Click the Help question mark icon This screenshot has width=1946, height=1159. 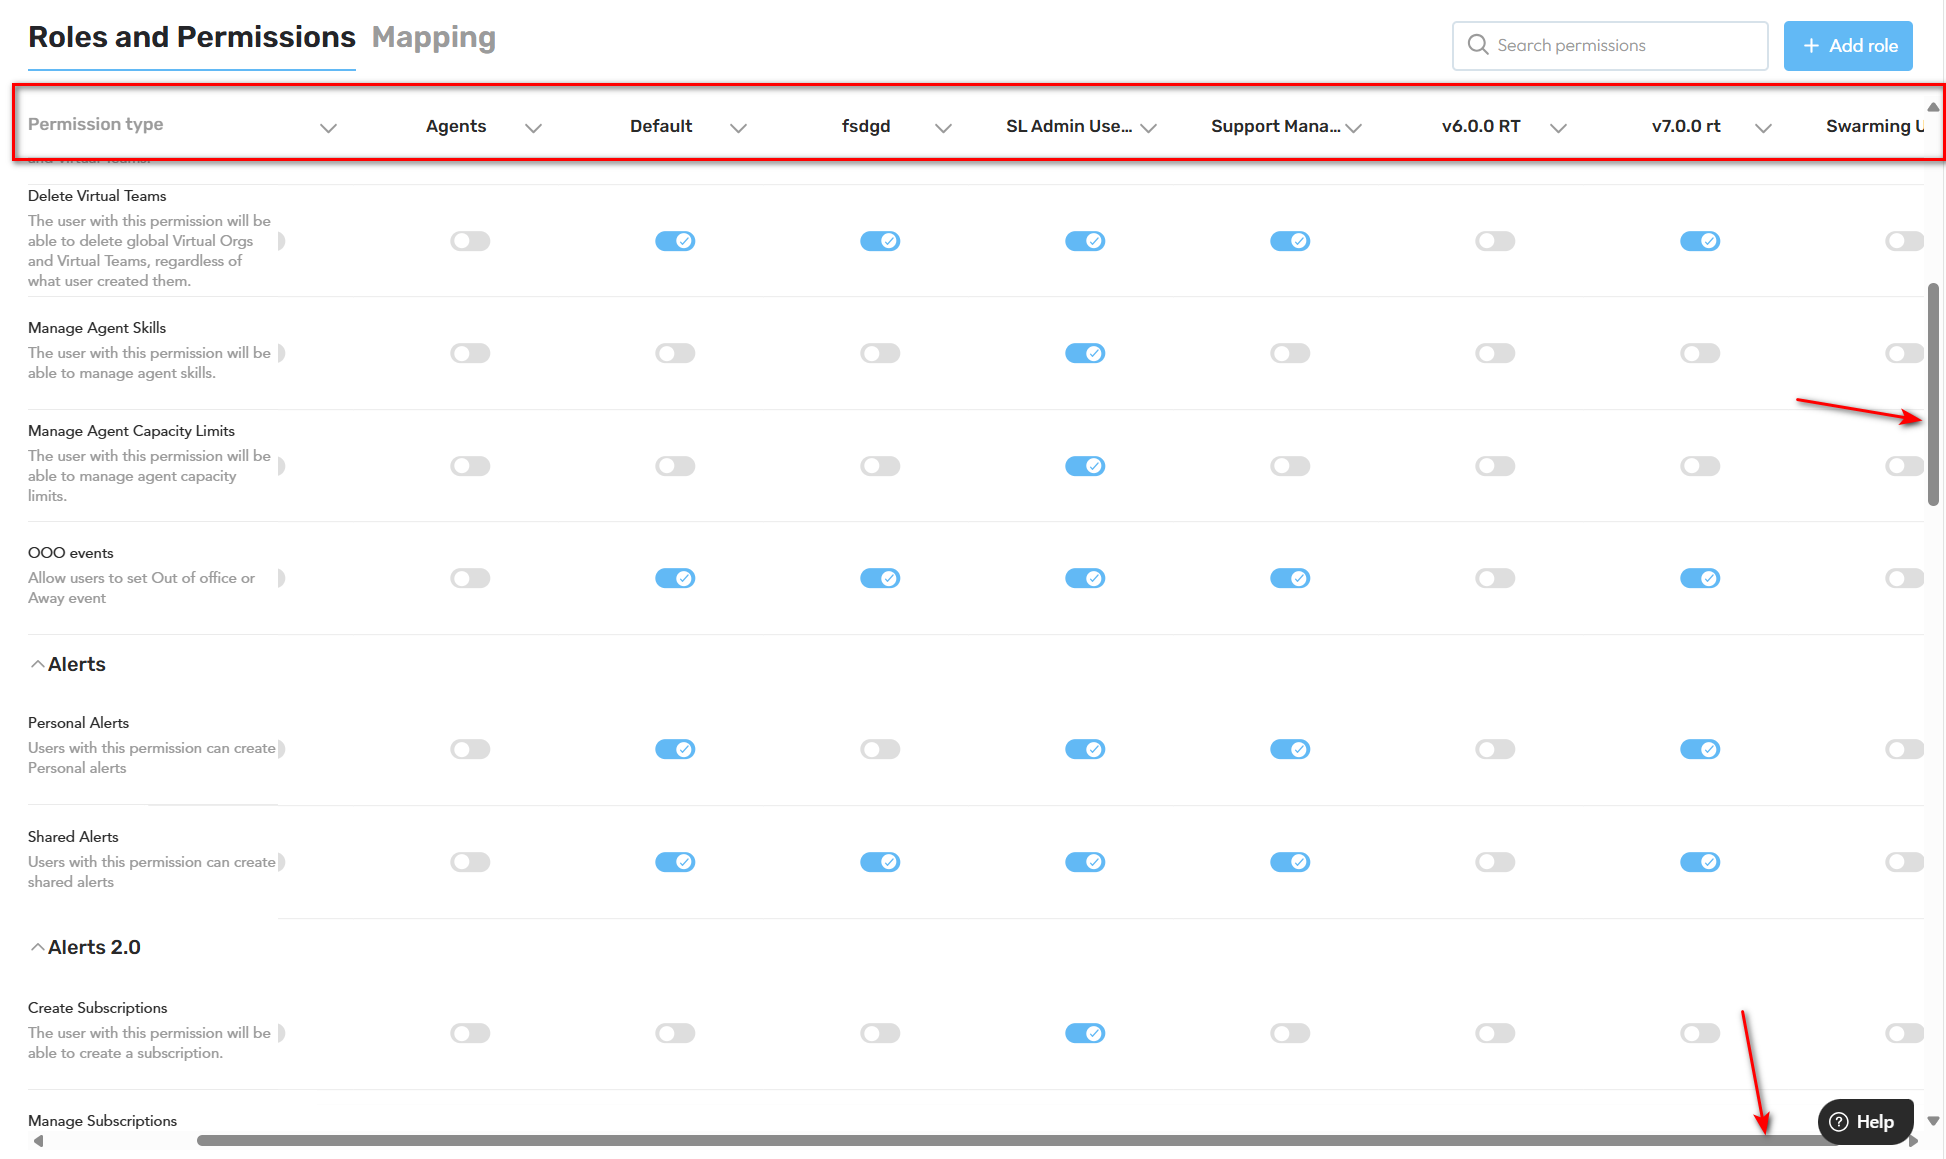[1838, 1122]
